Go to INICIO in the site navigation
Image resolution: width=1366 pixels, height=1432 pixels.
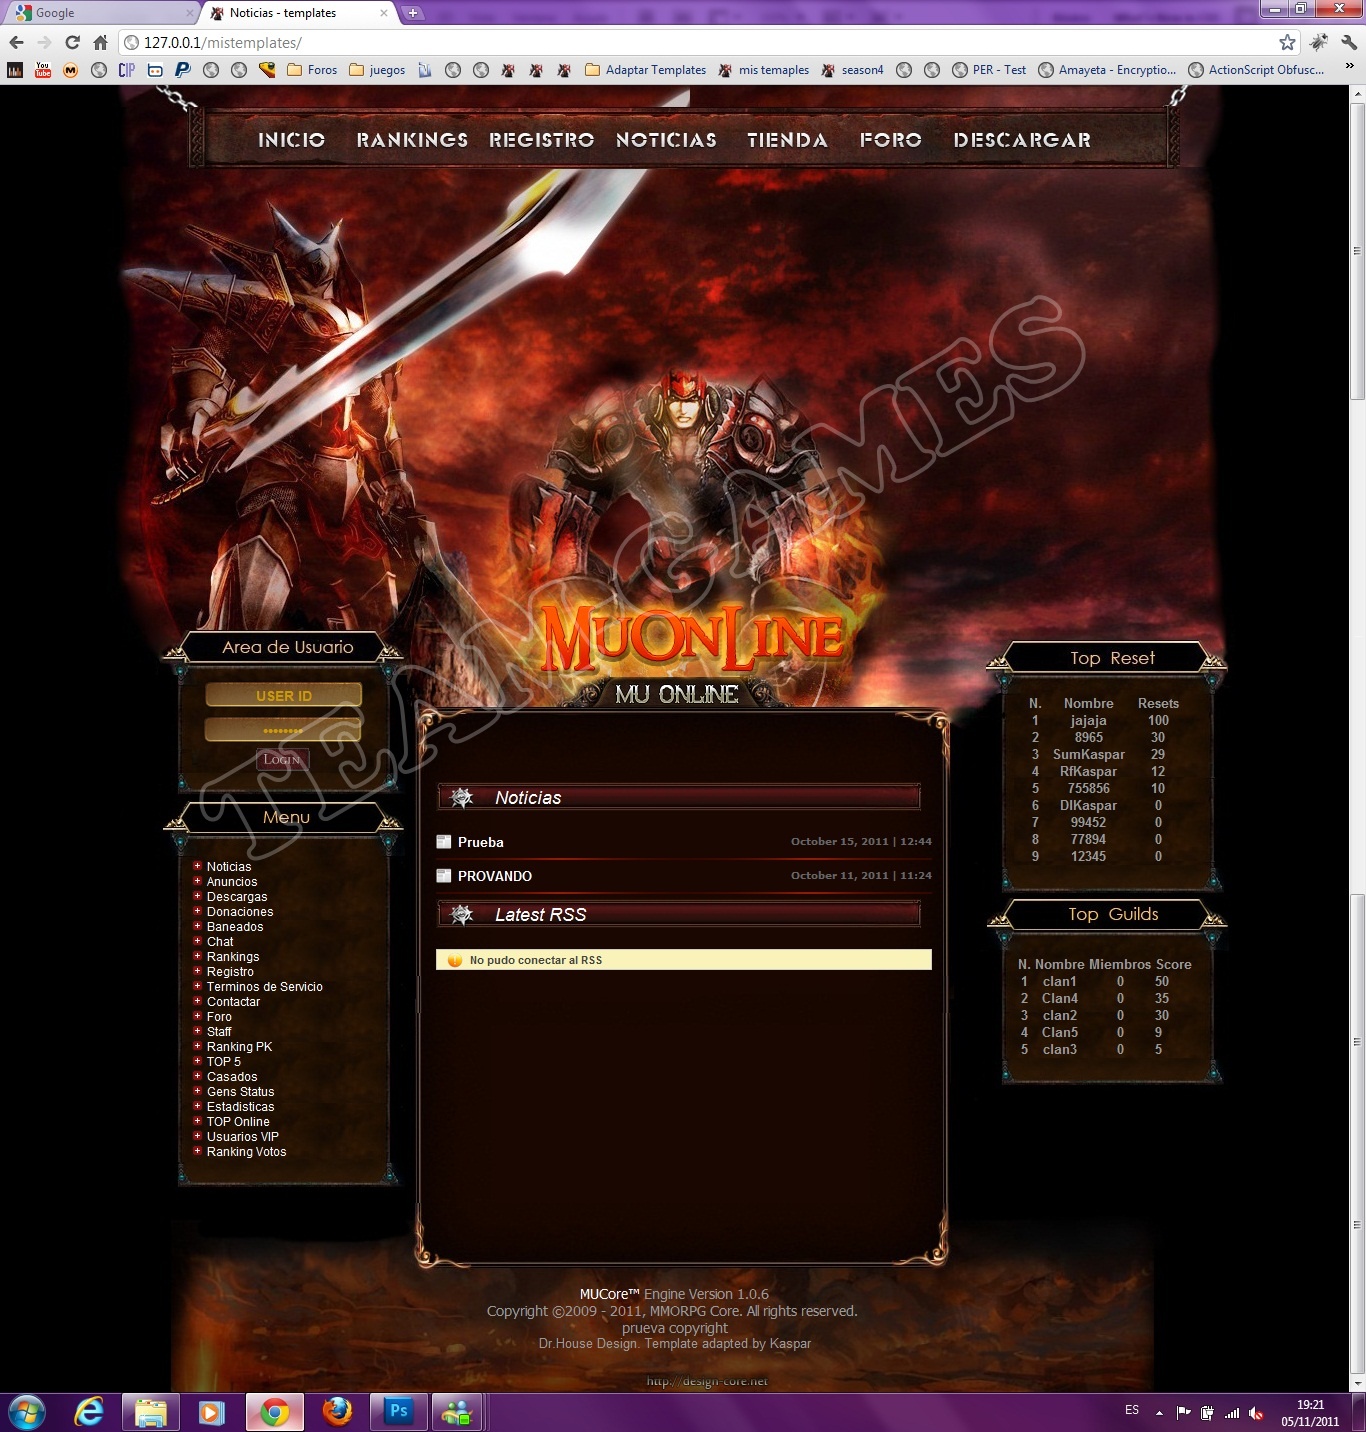pos(291,140)
